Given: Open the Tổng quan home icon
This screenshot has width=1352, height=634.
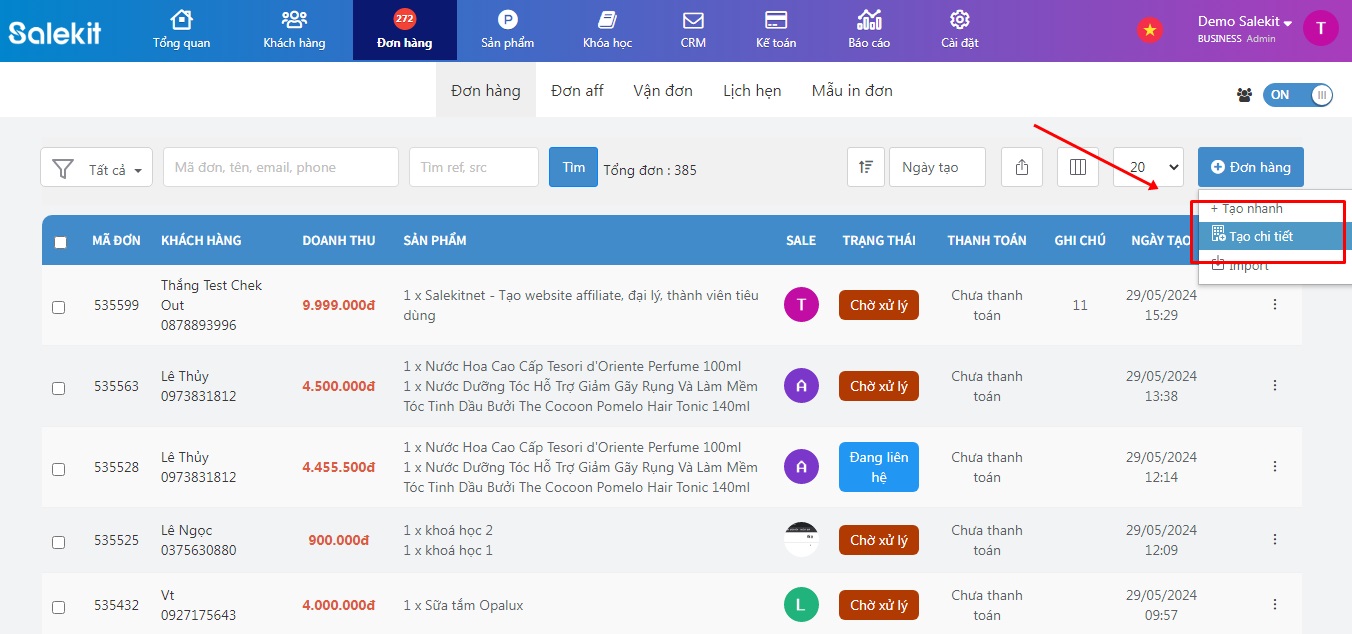Looking at the screenshot, I should [x=181, y=20].
